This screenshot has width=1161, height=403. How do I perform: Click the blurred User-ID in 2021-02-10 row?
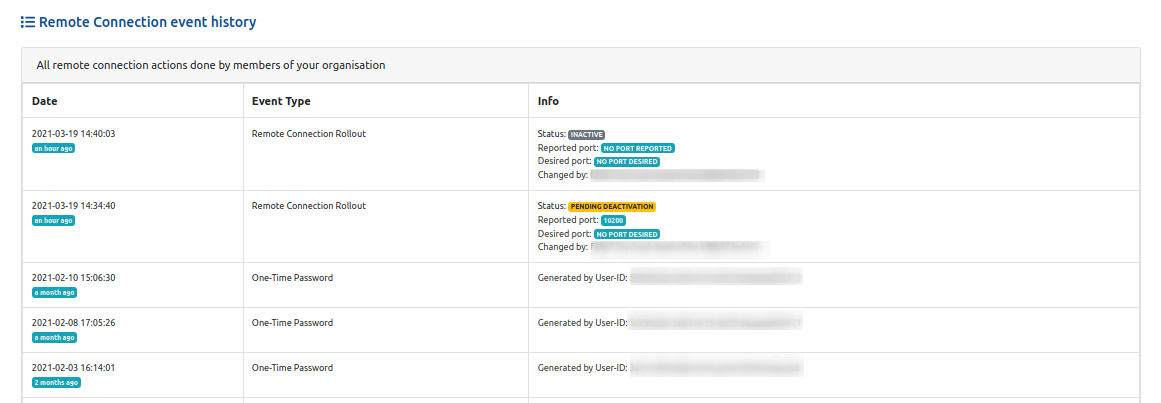coord(715,278)
